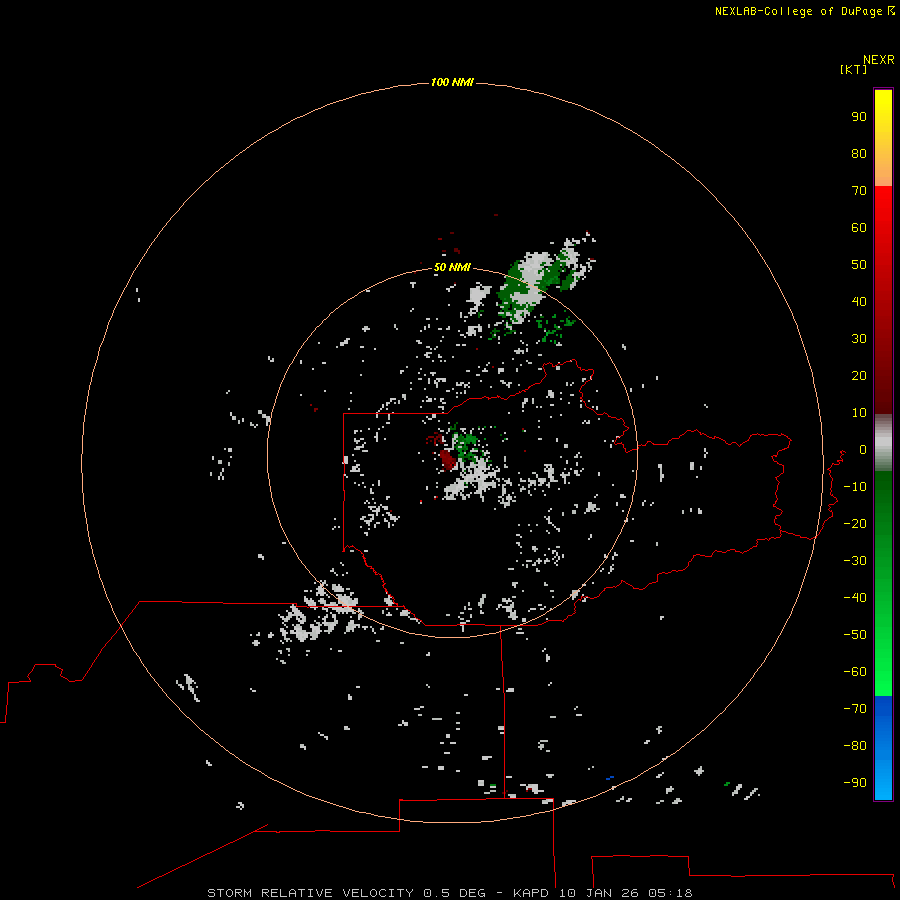
Task: Click the 60 value on velocity scale
Action: tap(859, 228)
